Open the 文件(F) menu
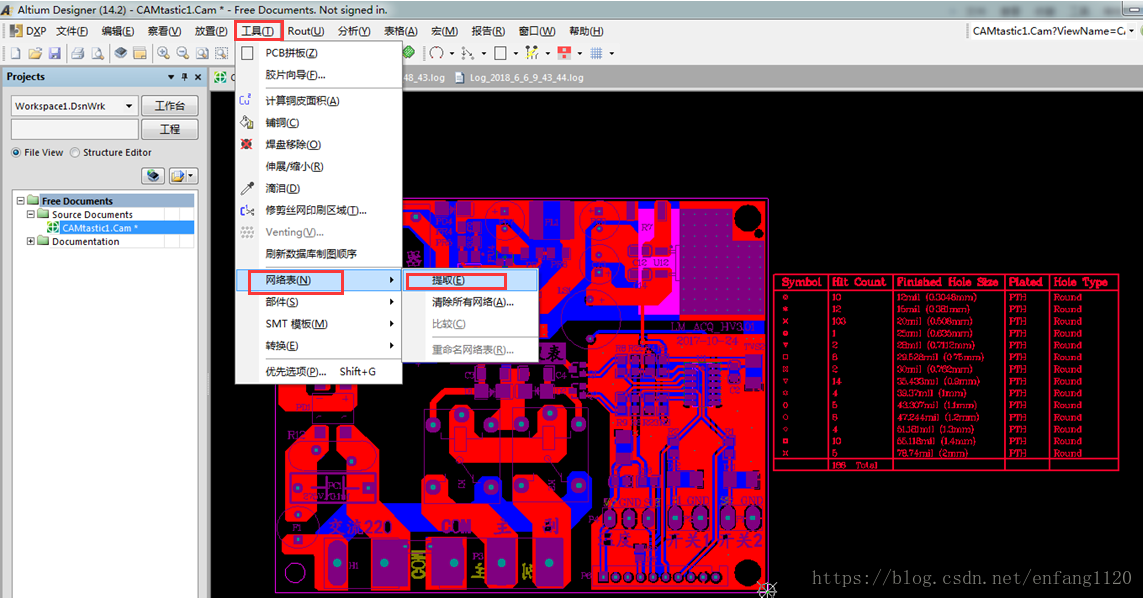 click(72, 31)
